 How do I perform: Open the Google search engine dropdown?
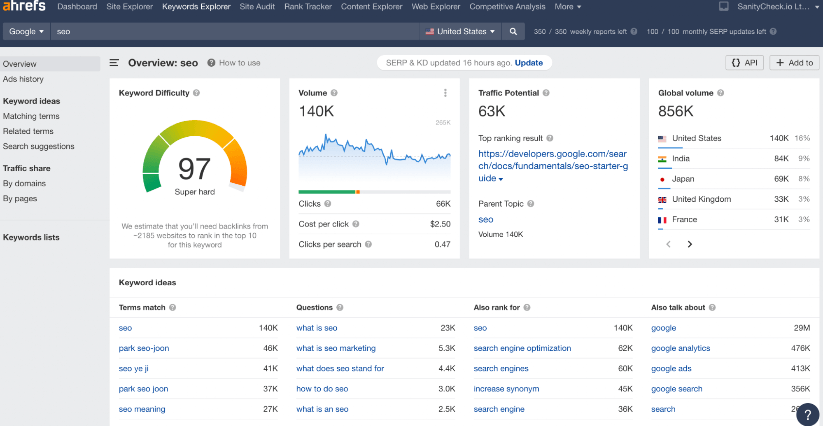tap(27, 31)
